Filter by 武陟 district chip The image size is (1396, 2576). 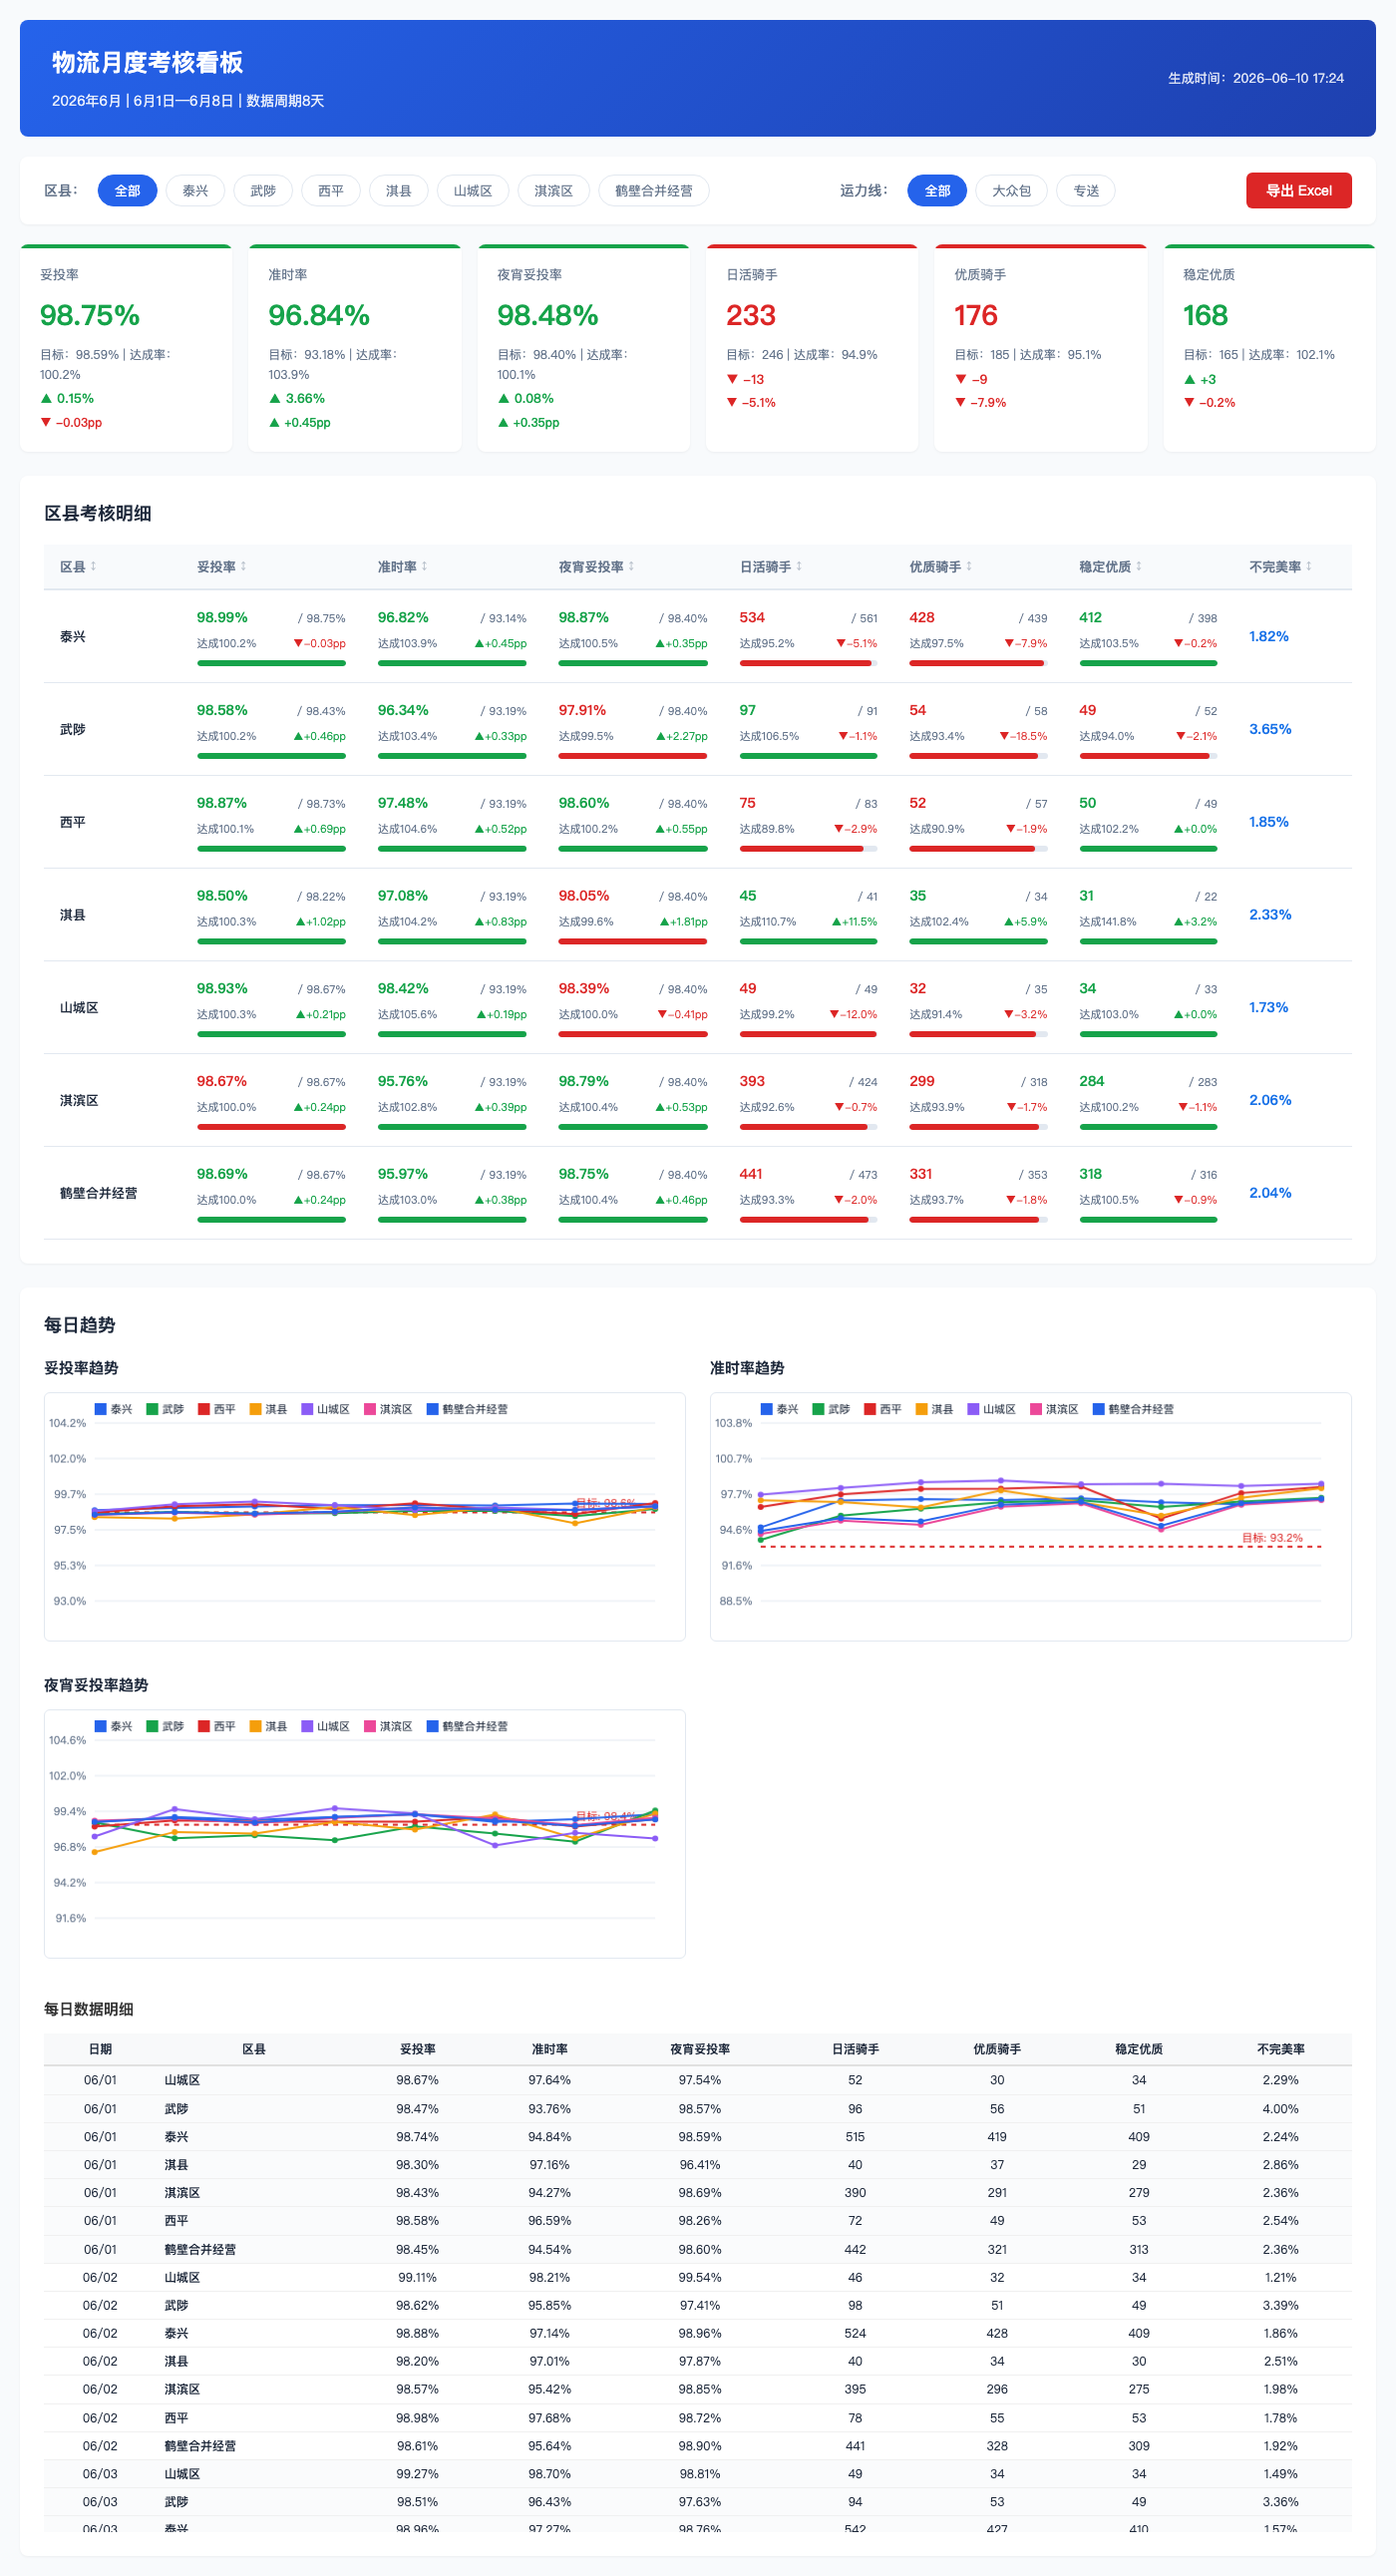tap(263, 191)
